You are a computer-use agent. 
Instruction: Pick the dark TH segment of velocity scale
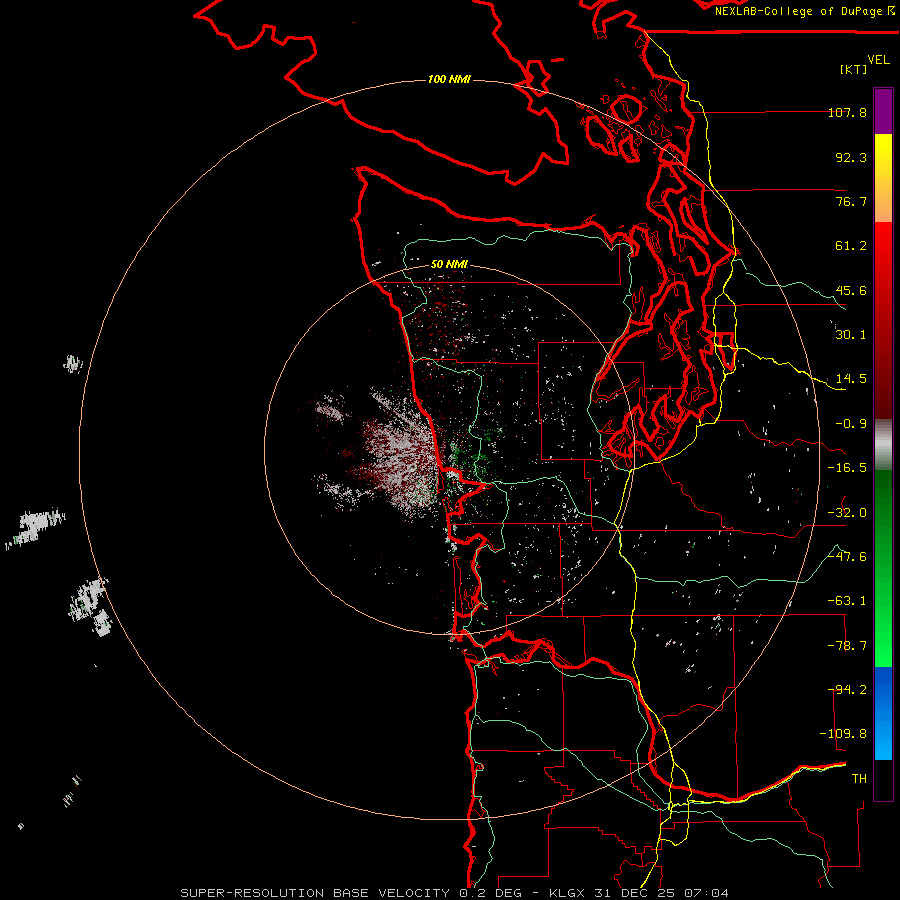click(883, 779)
